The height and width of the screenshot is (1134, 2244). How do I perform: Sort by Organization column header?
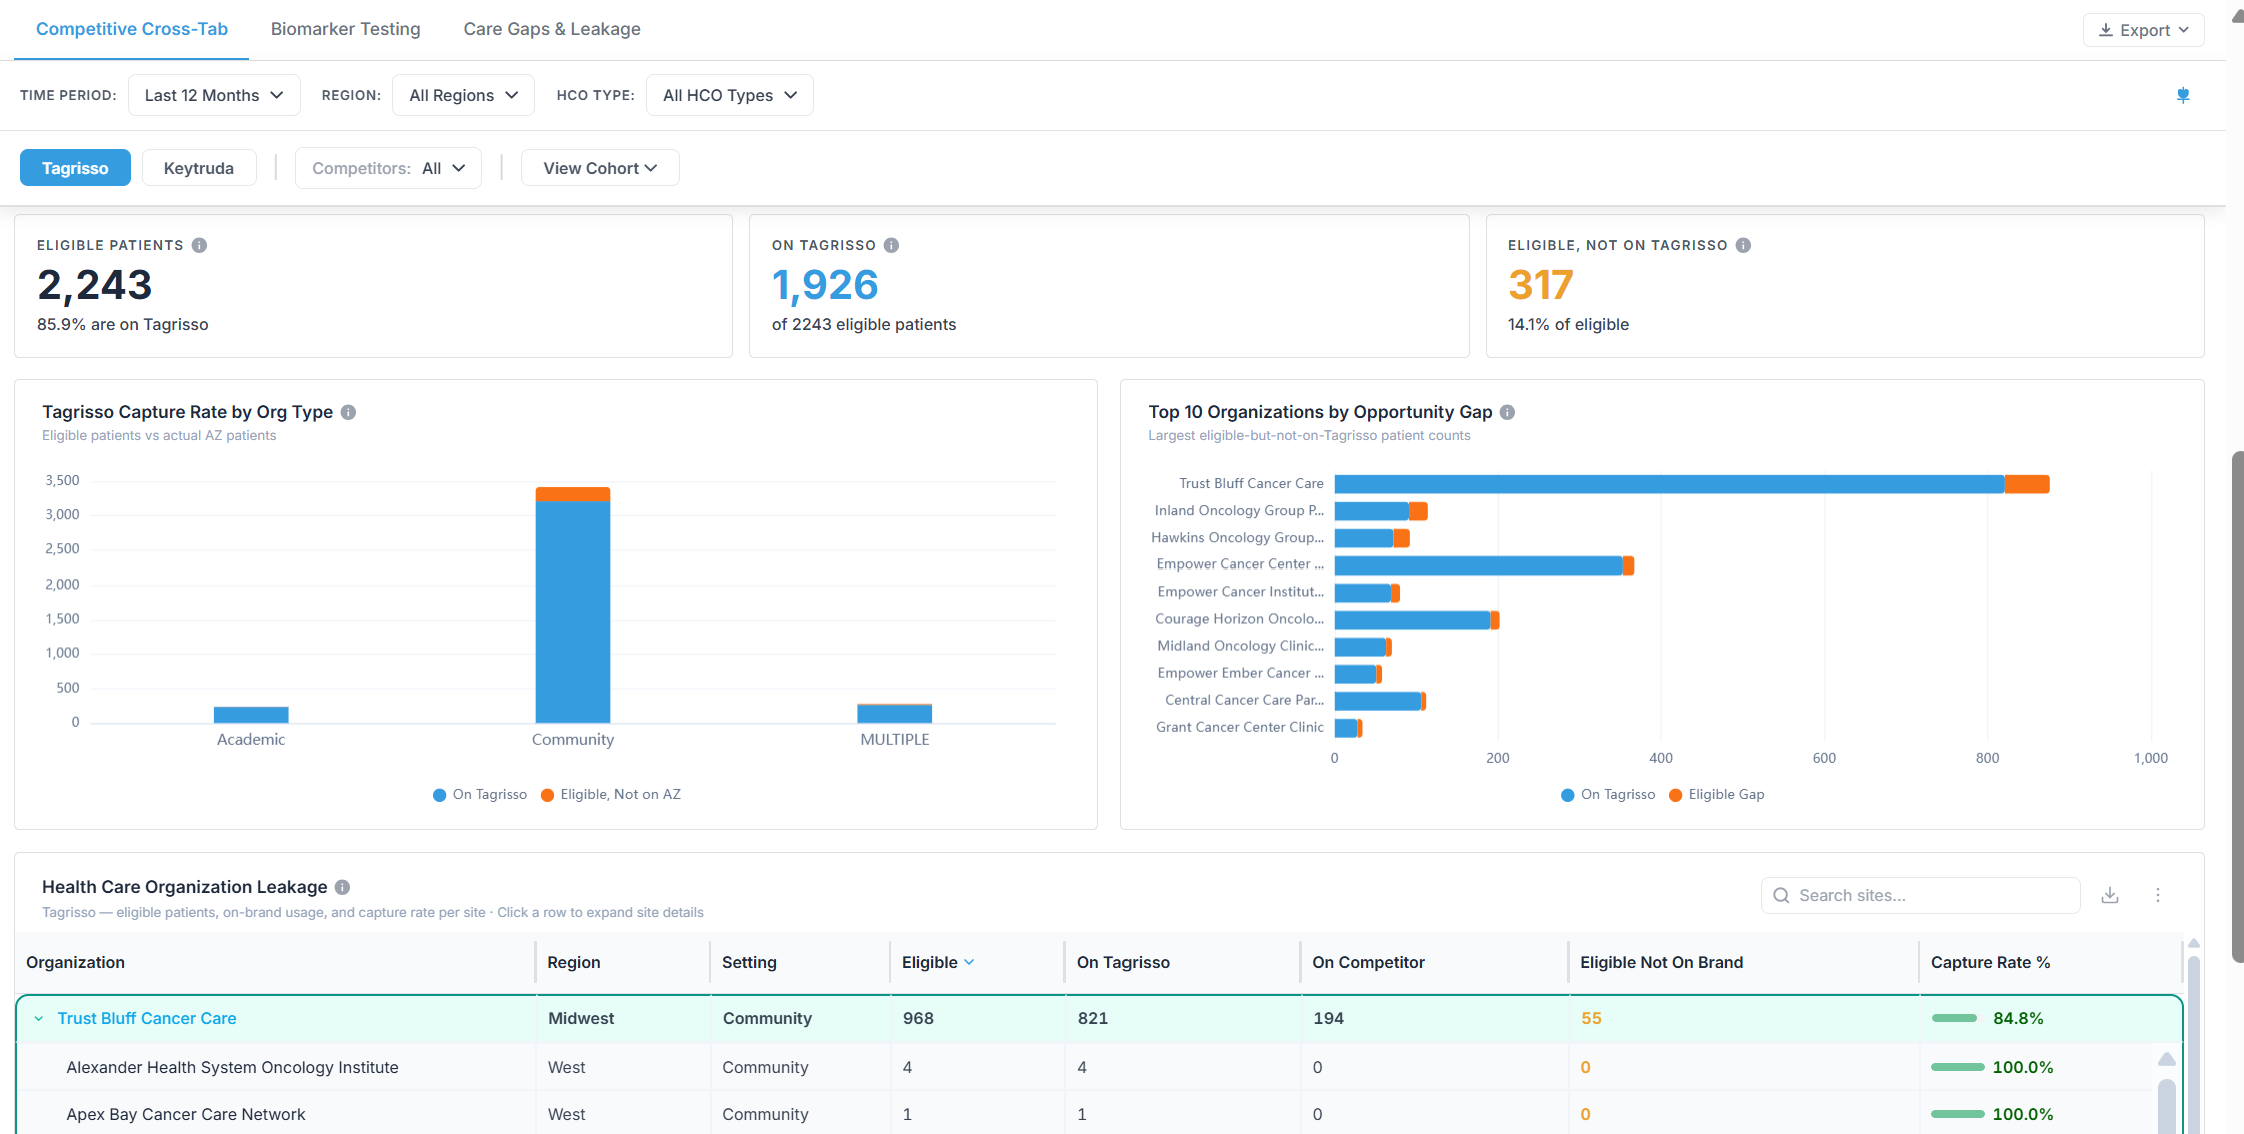(x=76, y=962)
